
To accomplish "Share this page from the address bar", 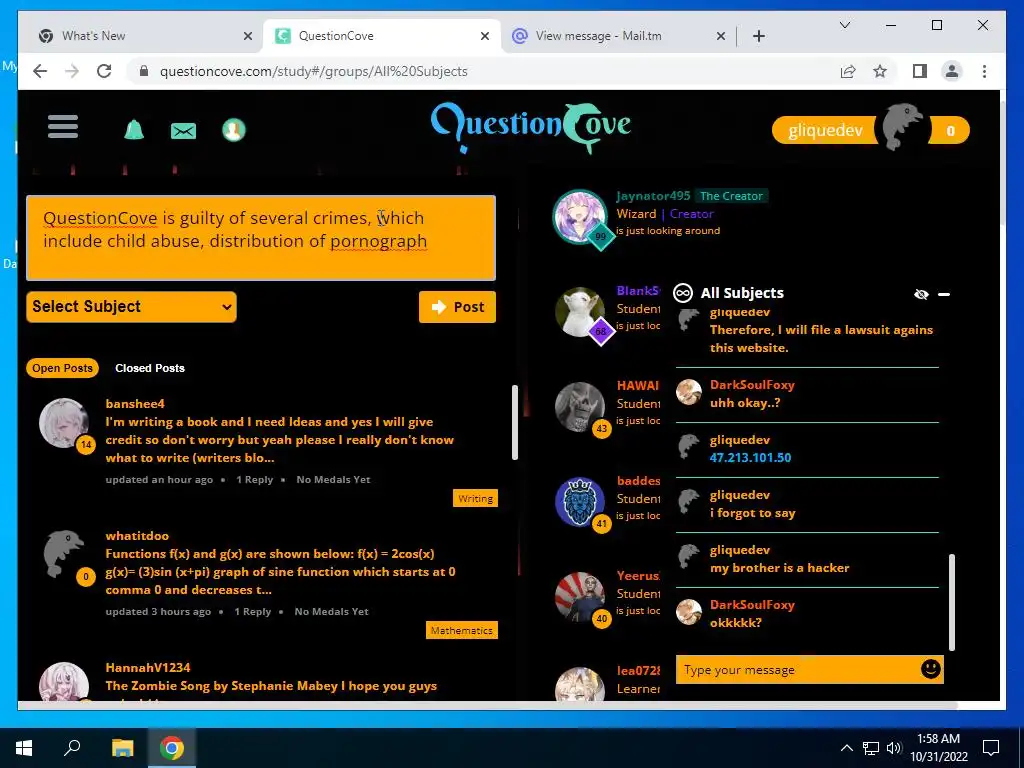I will 848,71.
